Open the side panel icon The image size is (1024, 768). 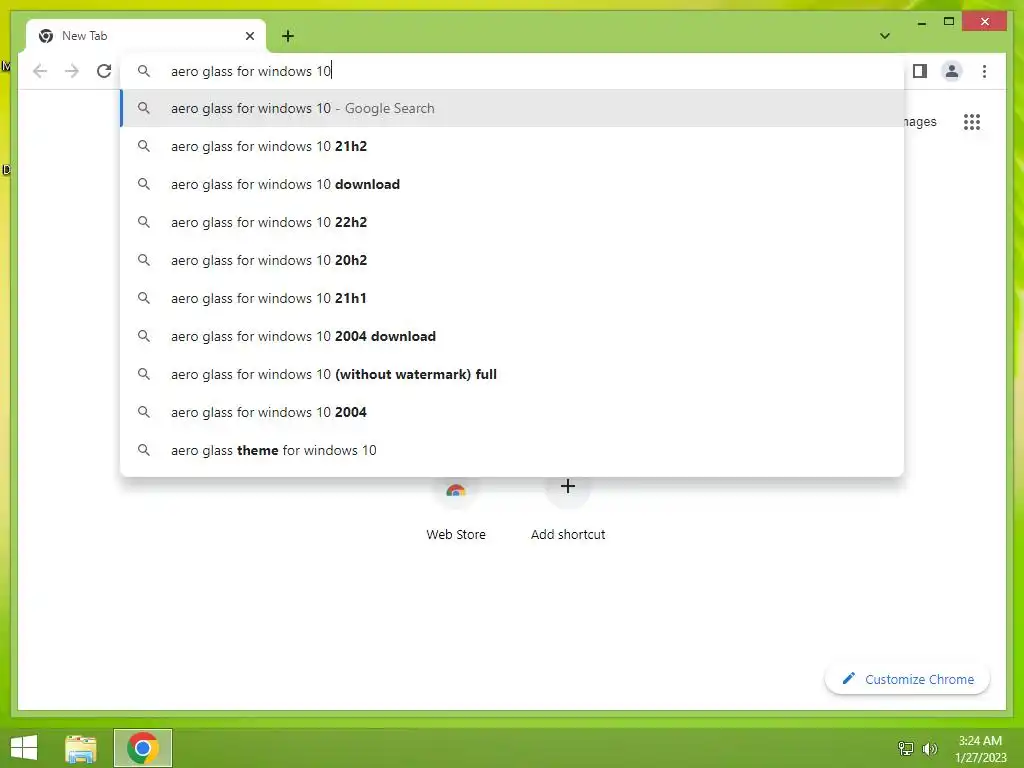pyautogui.click(x=920, y=71)
